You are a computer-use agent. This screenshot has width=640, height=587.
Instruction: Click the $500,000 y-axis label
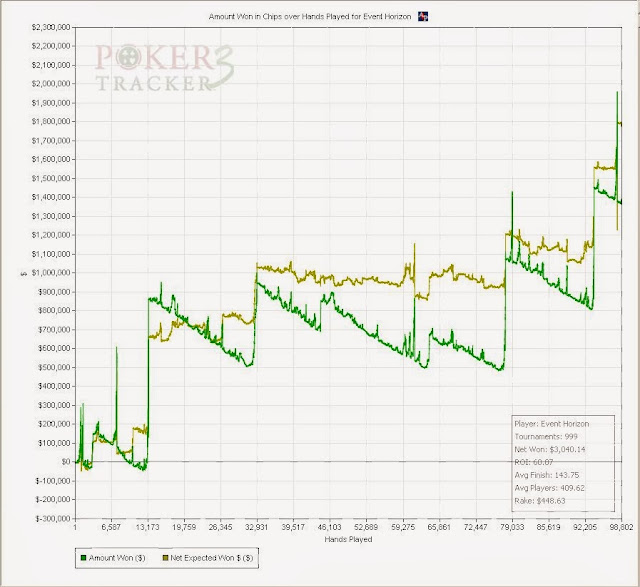pyautogui.click(x=54, y=367)
